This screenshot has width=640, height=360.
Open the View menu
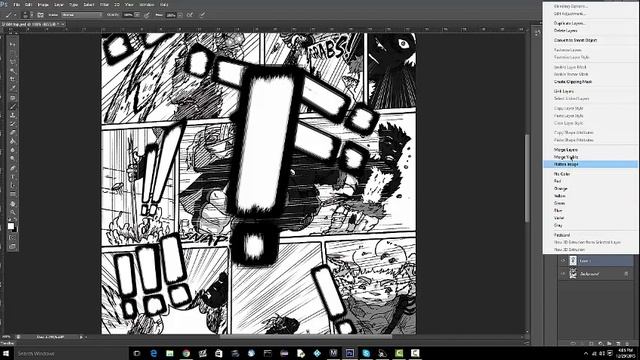tap(129, 4)
